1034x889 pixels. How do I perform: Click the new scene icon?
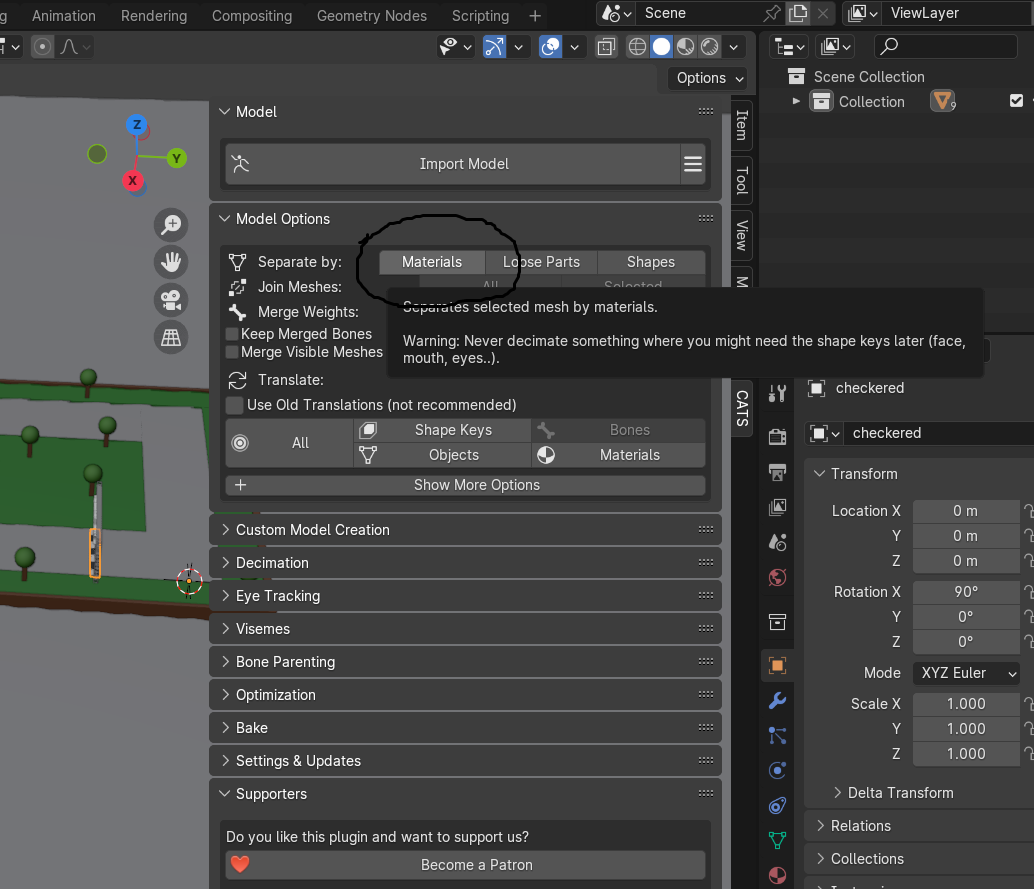pyautogui.click(x=798, y=13)
